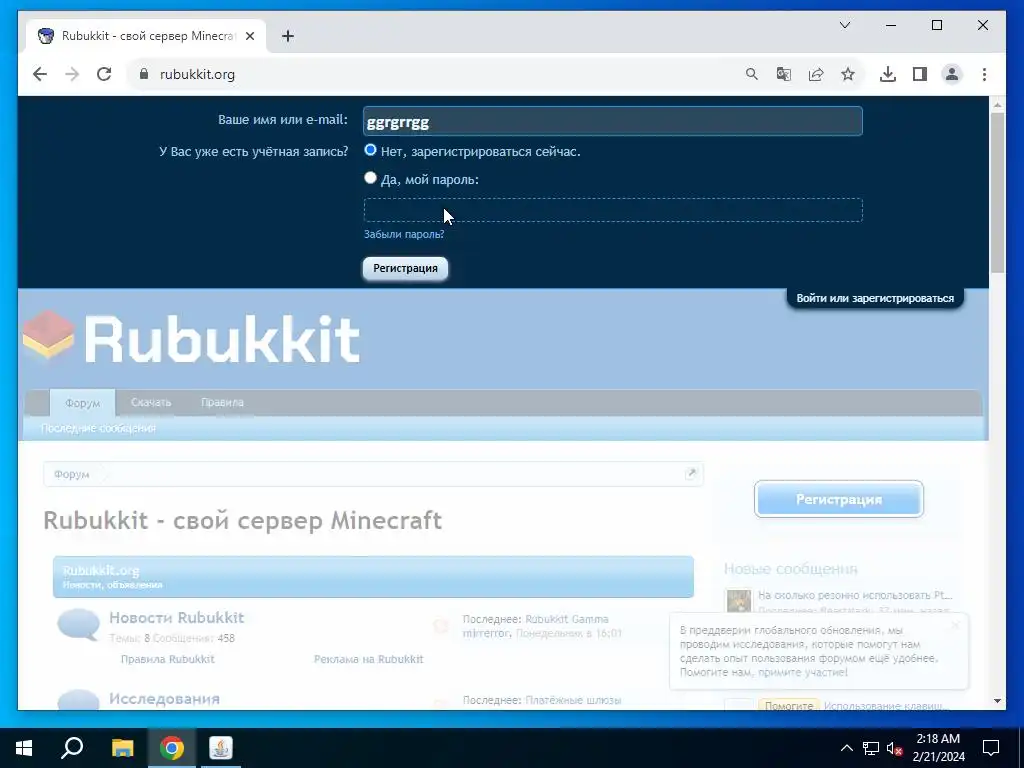
Task: Click the password input field
Action: [x=613, y=210]
